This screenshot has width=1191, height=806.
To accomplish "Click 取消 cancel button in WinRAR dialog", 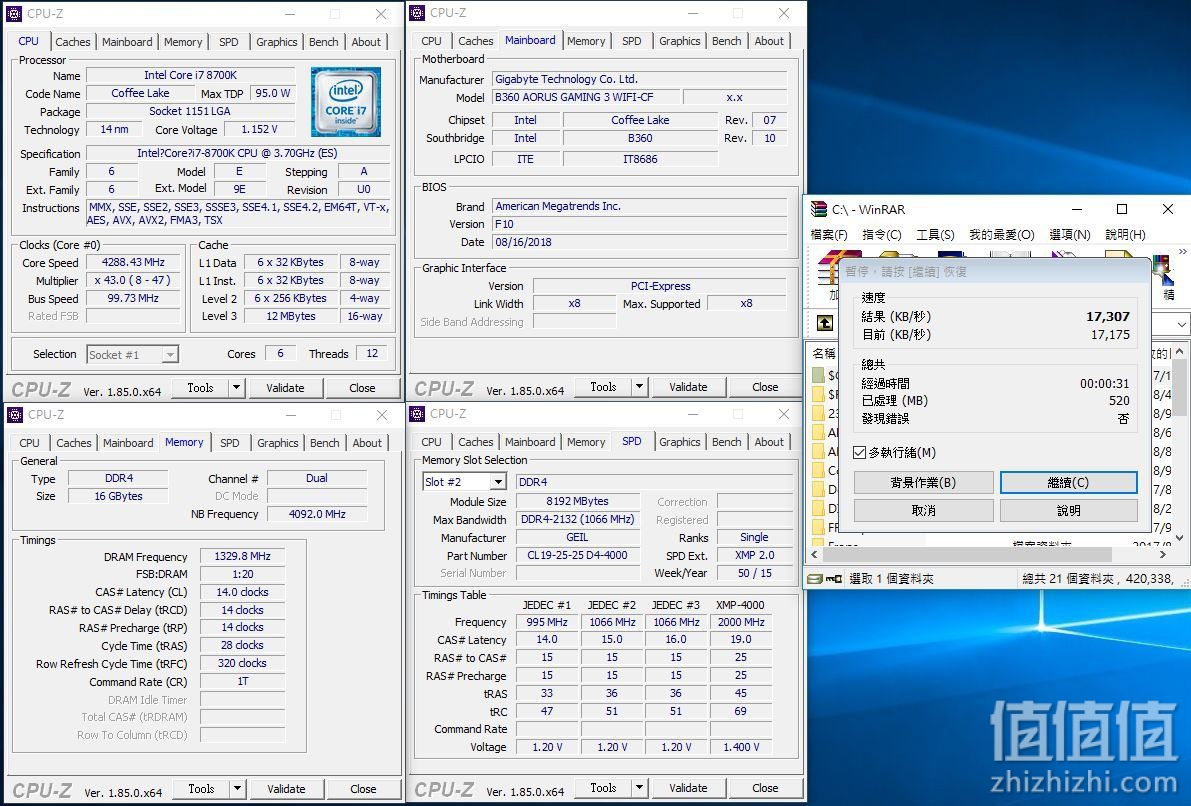I will point(924,510).
